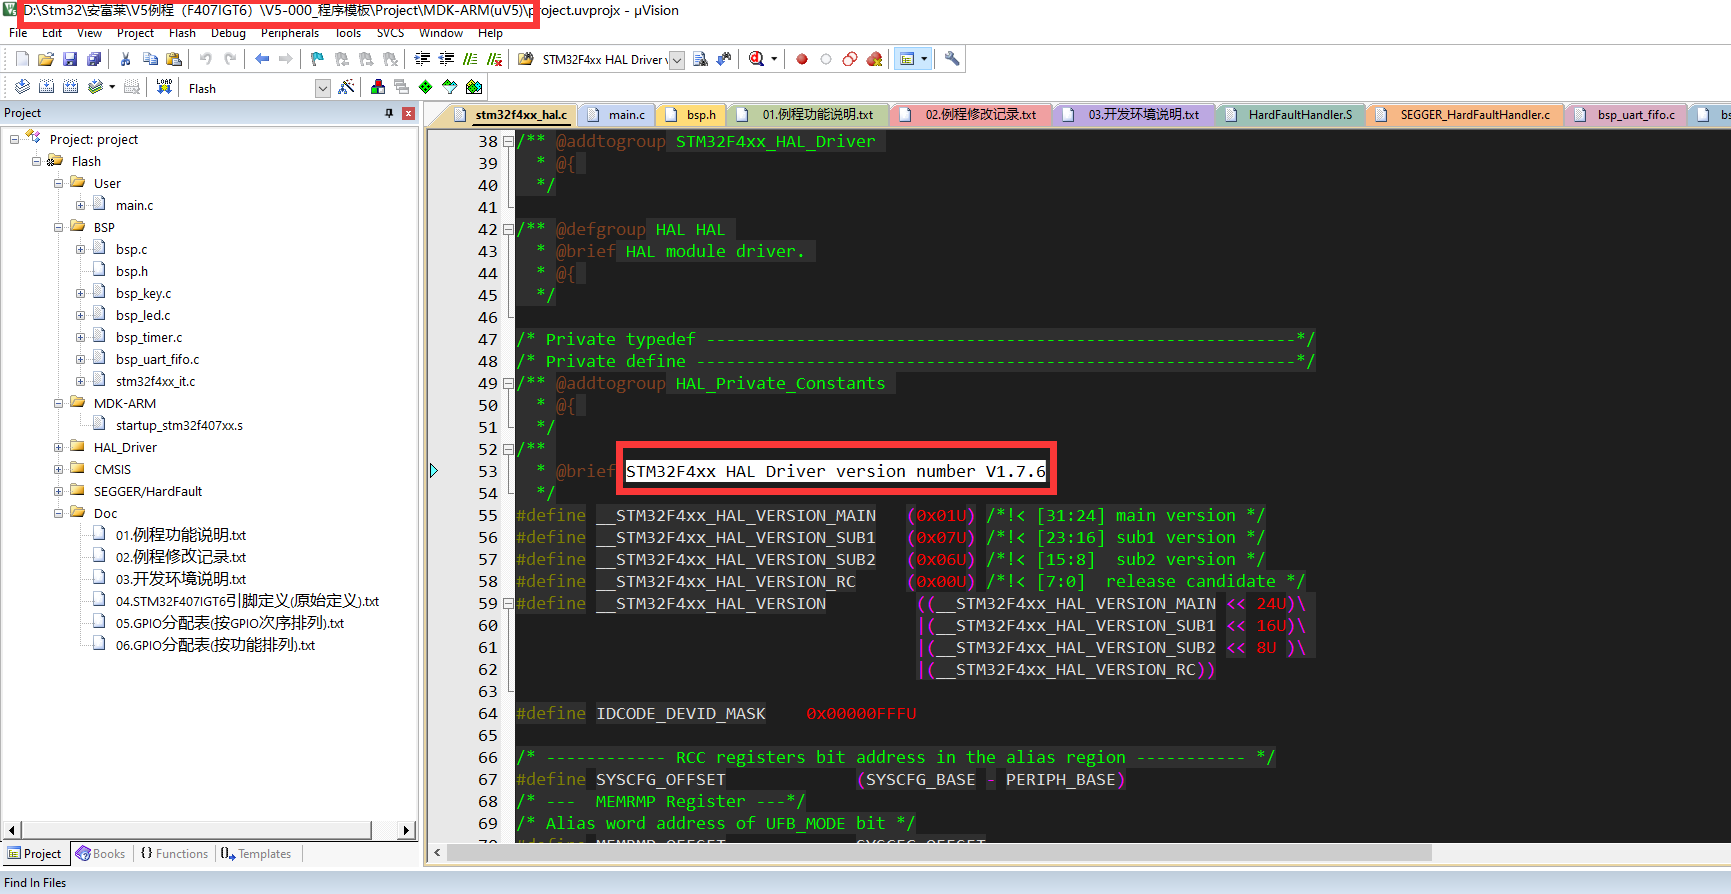The image size is (1731, 894).
Task: Click the Project panel horizontal scrollbar
Action: pos(197,830)
